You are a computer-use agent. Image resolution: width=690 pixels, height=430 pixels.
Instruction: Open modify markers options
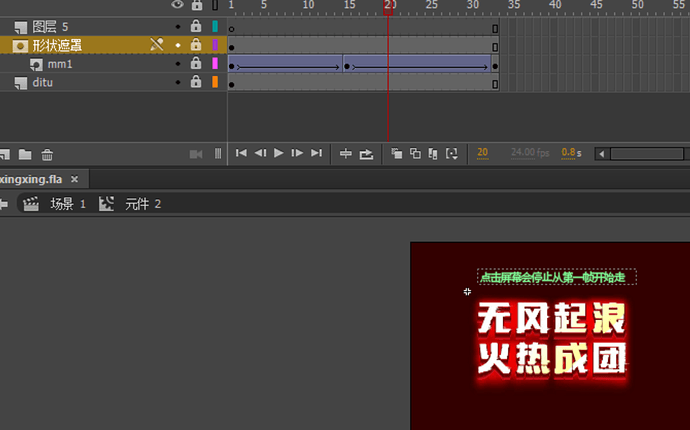tap(451, 153)
